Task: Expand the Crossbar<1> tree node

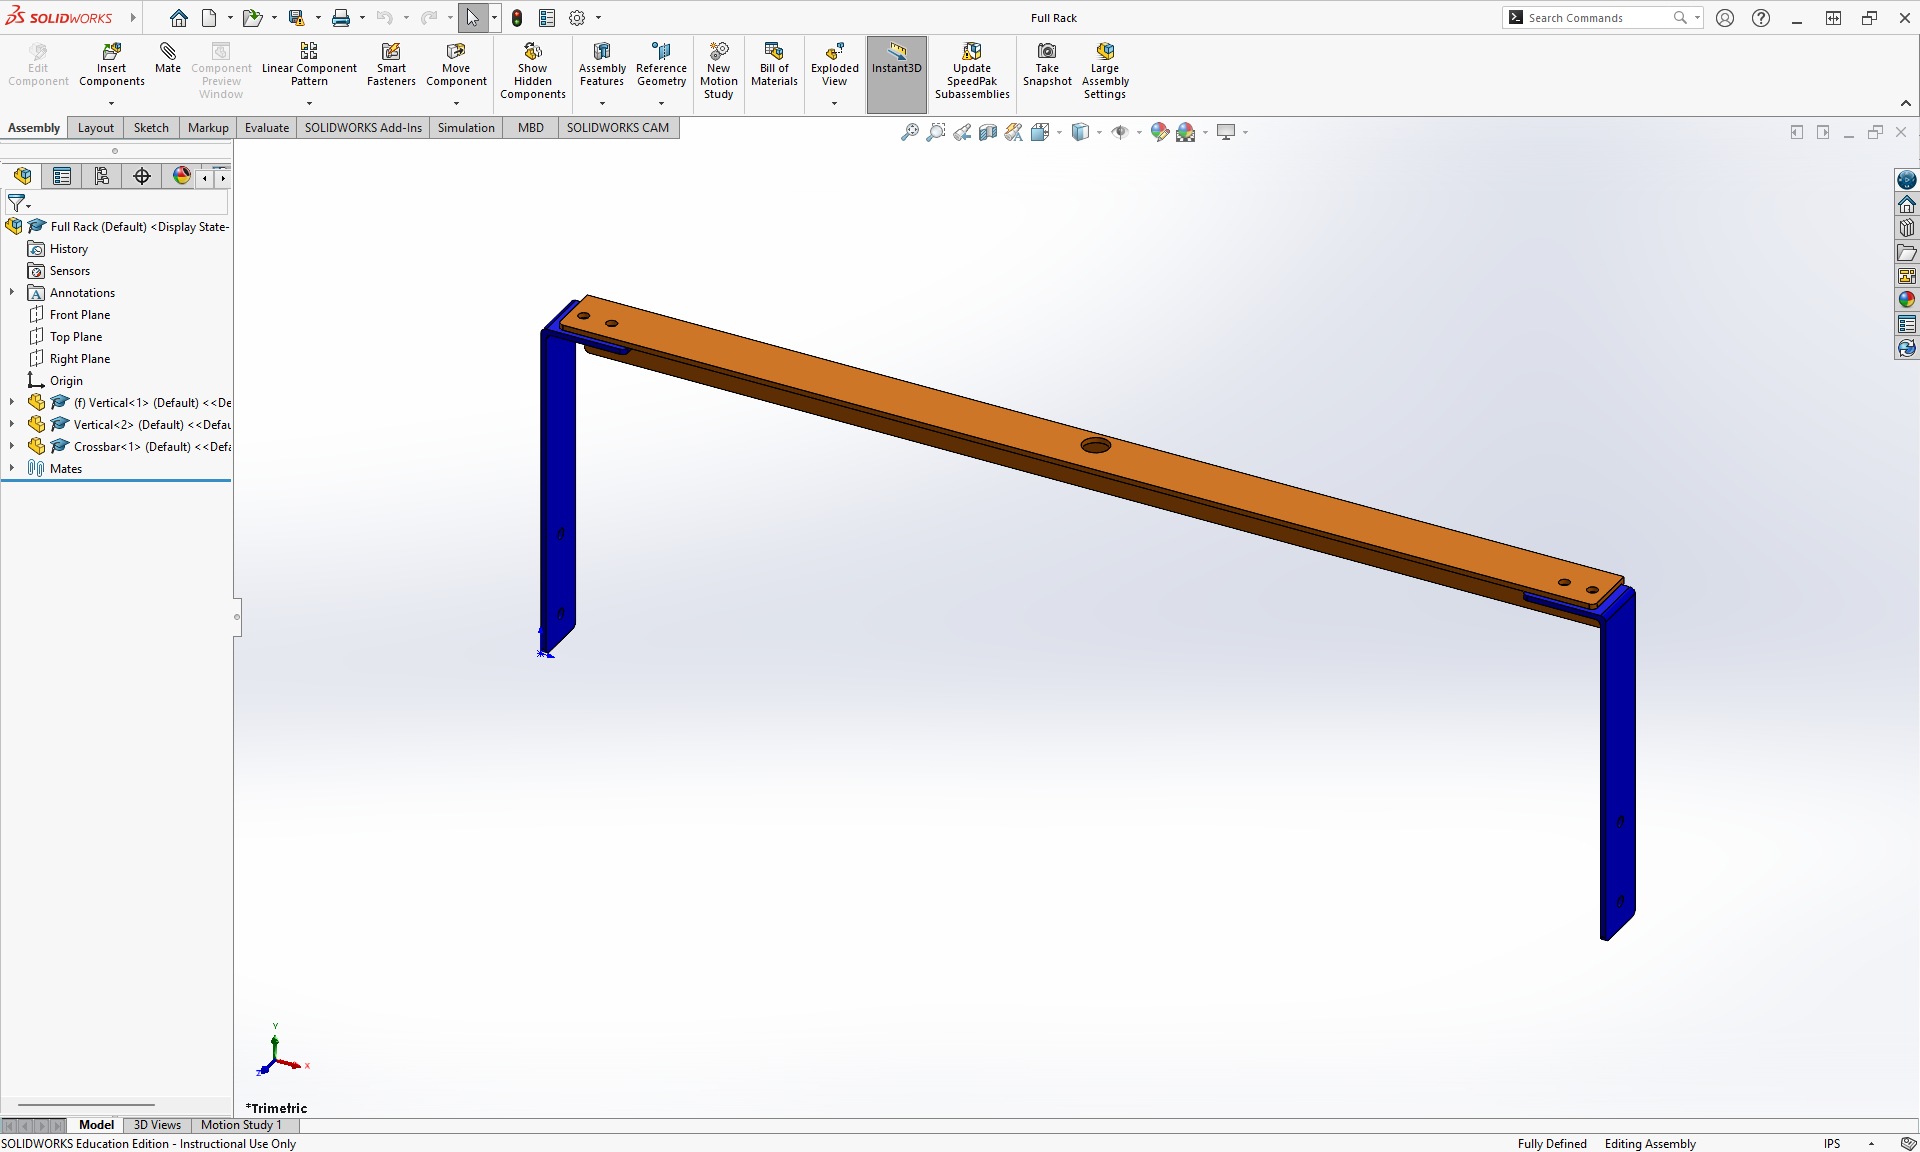Action: coord(12,446)
